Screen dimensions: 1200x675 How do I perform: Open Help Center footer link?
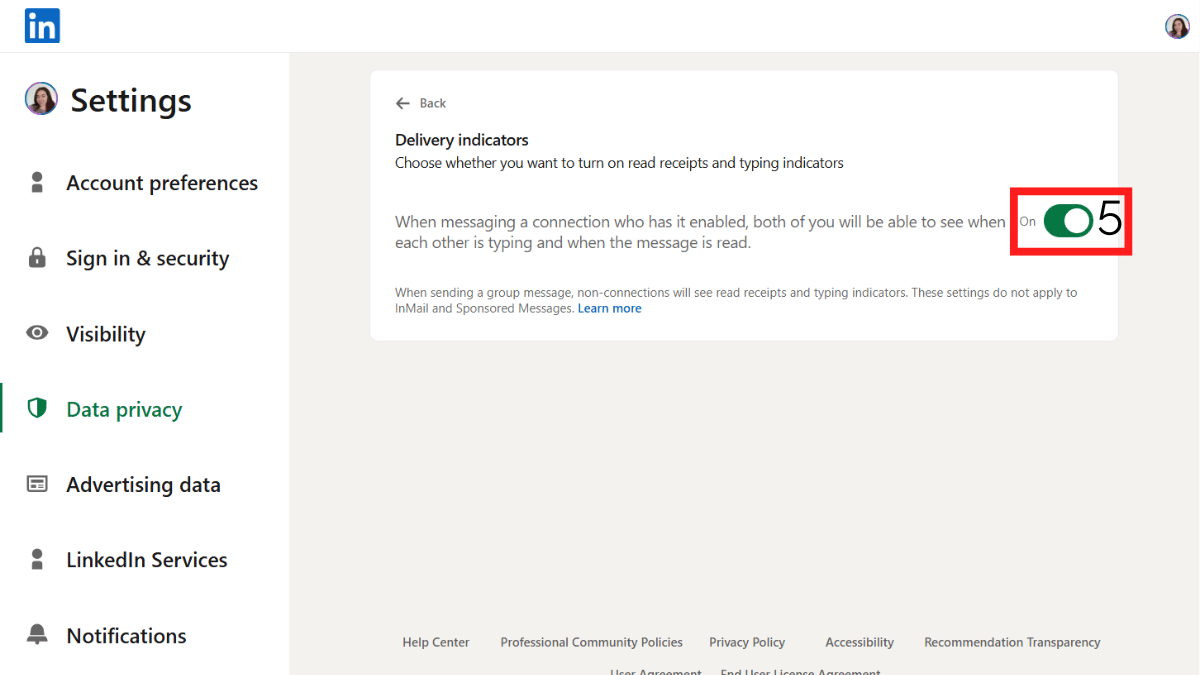[436, 642]
